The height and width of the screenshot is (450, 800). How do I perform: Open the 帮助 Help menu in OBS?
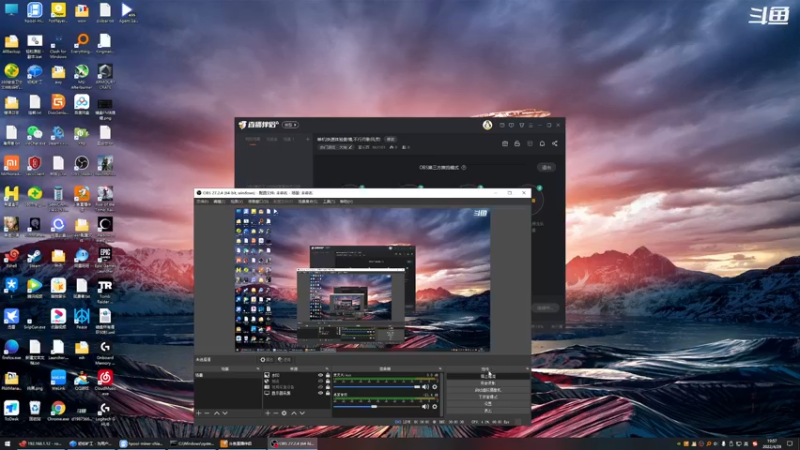[x=346, y=202]
